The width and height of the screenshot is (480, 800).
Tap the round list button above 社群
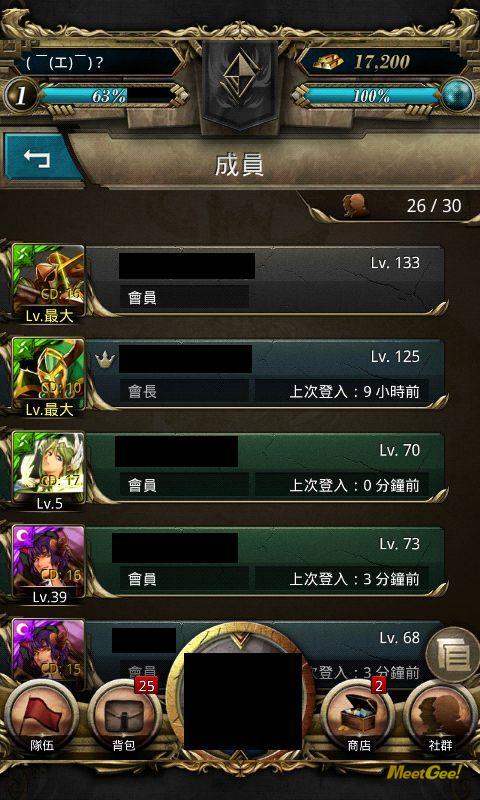pyautogui.click(x=452, y=655)
